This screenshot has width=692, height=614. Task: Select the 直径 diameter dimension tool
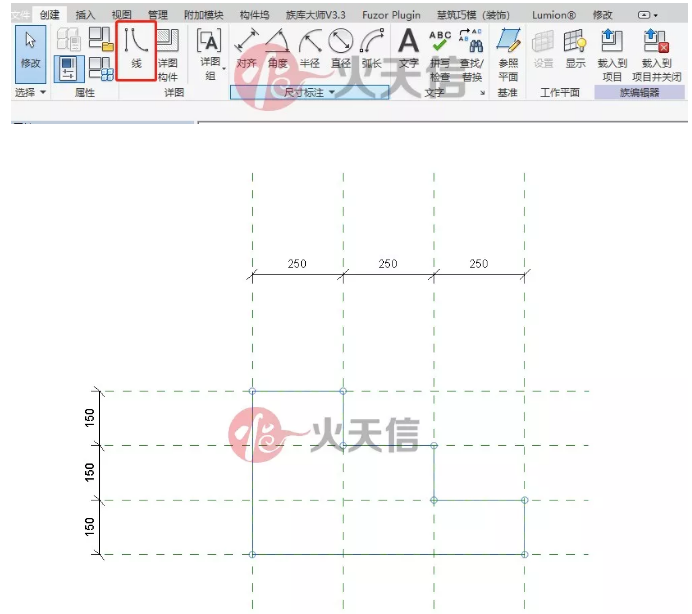point(341,49)
